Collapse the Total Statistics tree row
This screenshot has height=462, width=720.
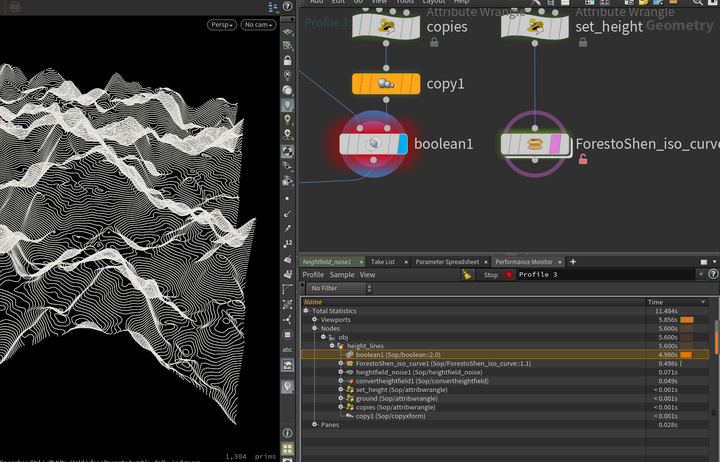pos(306,311)
